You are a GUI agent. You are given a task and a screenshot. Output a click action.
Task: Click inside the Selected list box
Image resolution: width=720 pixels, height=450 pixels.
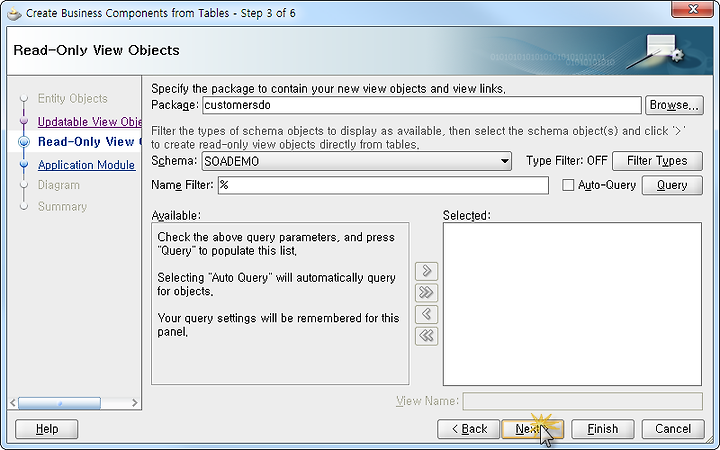pos(572,304)
